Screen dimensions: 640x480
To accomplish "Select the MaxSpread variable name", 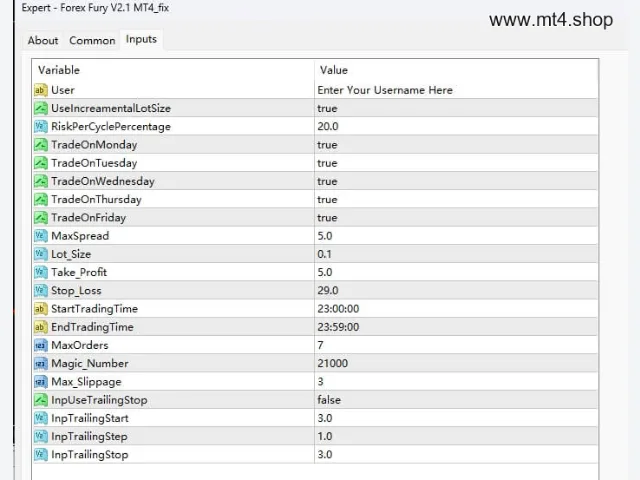I will pyautogui.click(x=80, y=236).
